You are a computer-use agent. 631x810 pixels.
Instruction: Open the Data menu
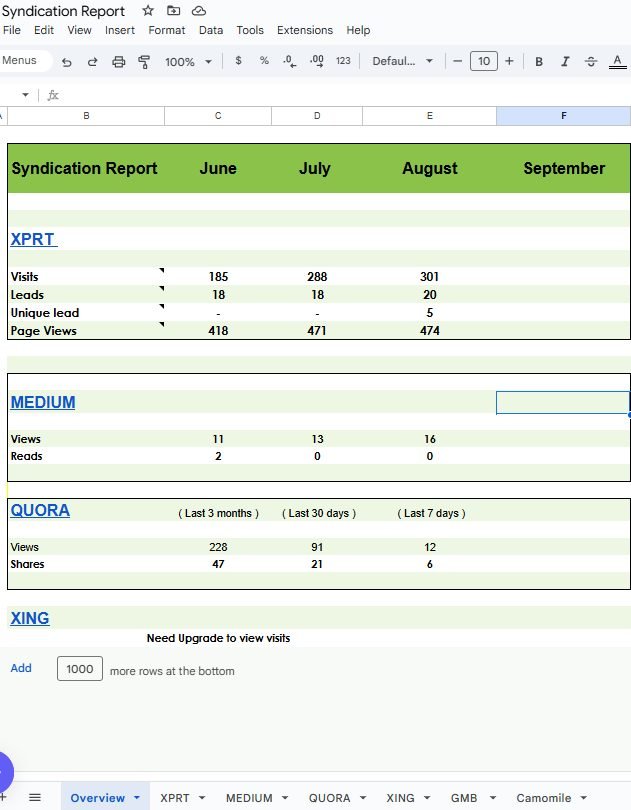[x=211, y=30]
